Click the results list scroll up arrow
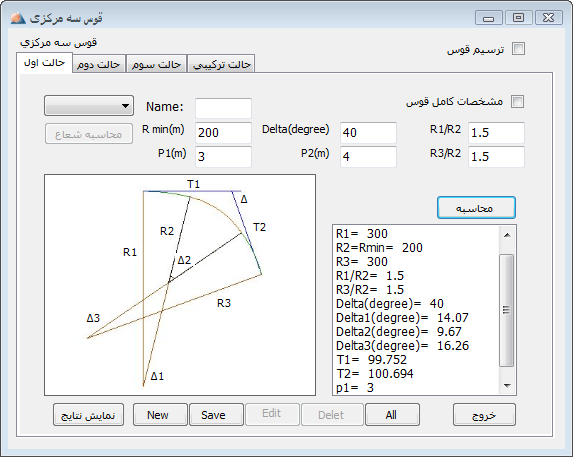Image resolution: width=573 pixels, height=457 pixels. point(507,235)
